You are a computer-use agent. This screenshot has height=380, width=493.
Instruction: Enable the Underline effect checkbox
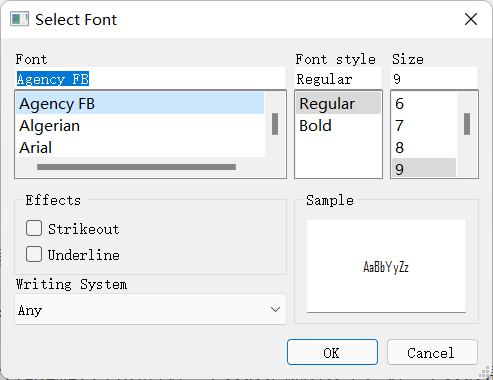[x=34, y=254]
